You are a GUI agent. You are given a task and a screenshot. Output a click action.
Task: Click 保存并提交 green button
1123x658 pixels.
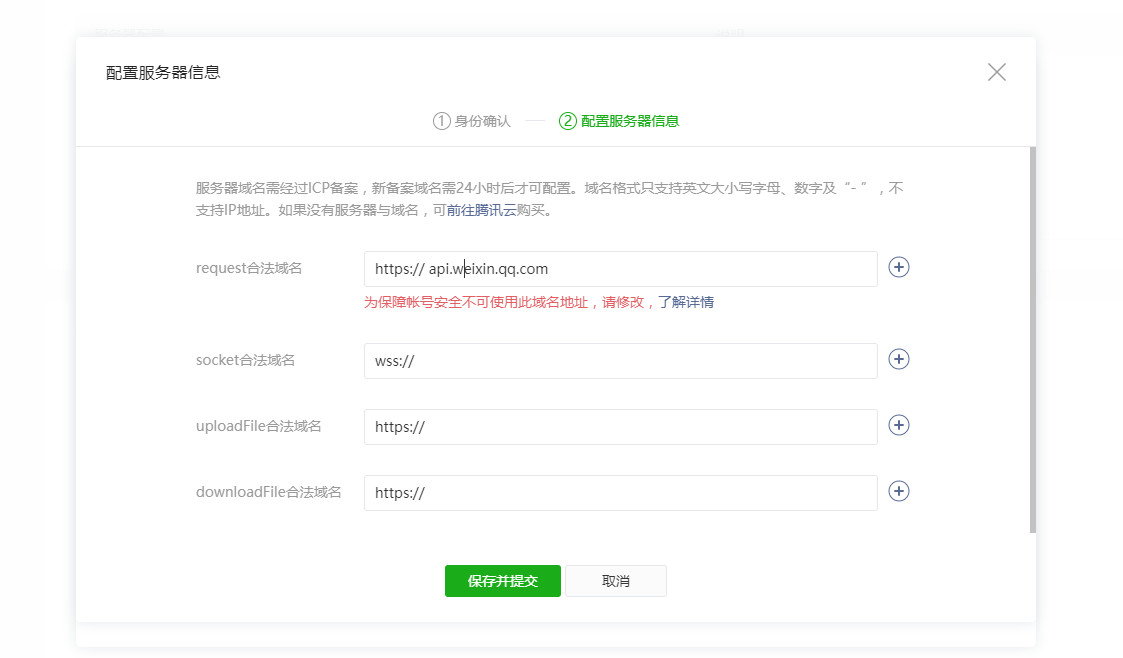pos(503,581)
